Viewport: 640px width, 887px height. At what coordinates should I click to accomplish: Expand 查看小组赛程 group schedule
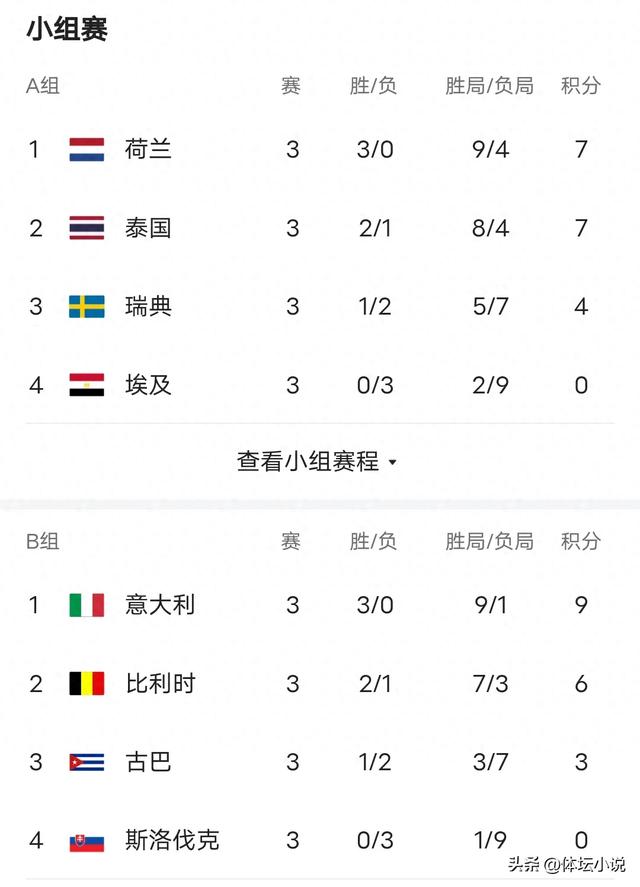(x=316, y=462)
